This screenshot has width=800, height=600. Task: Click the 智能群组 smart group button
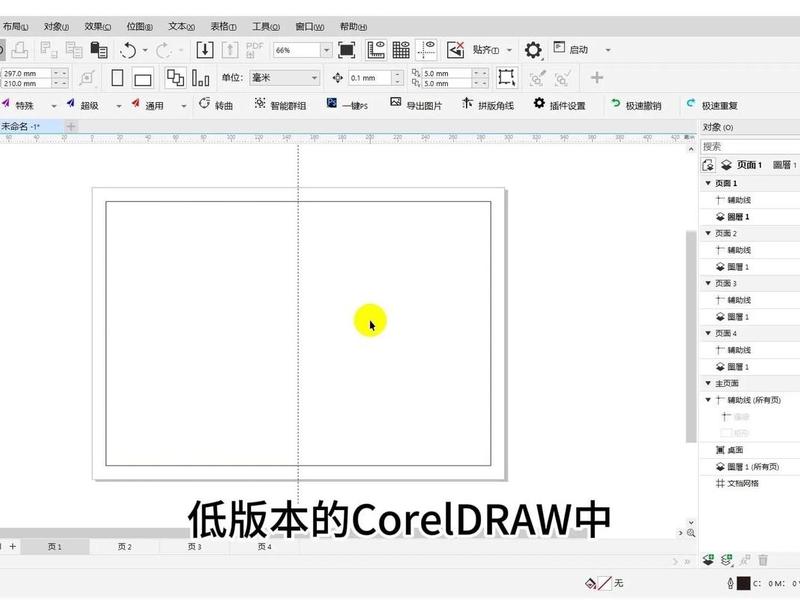click(x=281, y=105)
